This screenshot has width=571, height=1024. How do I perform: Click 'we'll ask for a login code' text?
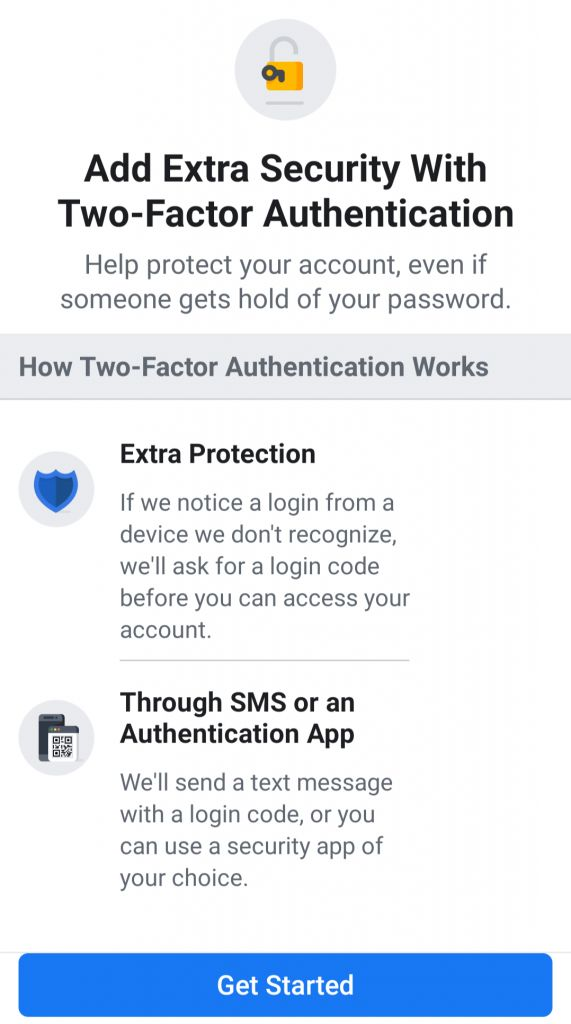(x=250, y=566)
